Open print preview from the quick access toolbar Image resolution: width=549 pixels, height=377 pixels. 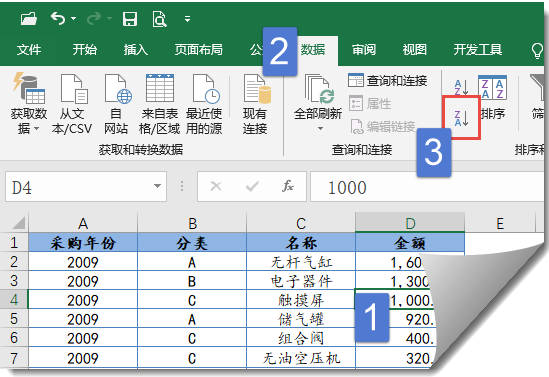[159, 19]
